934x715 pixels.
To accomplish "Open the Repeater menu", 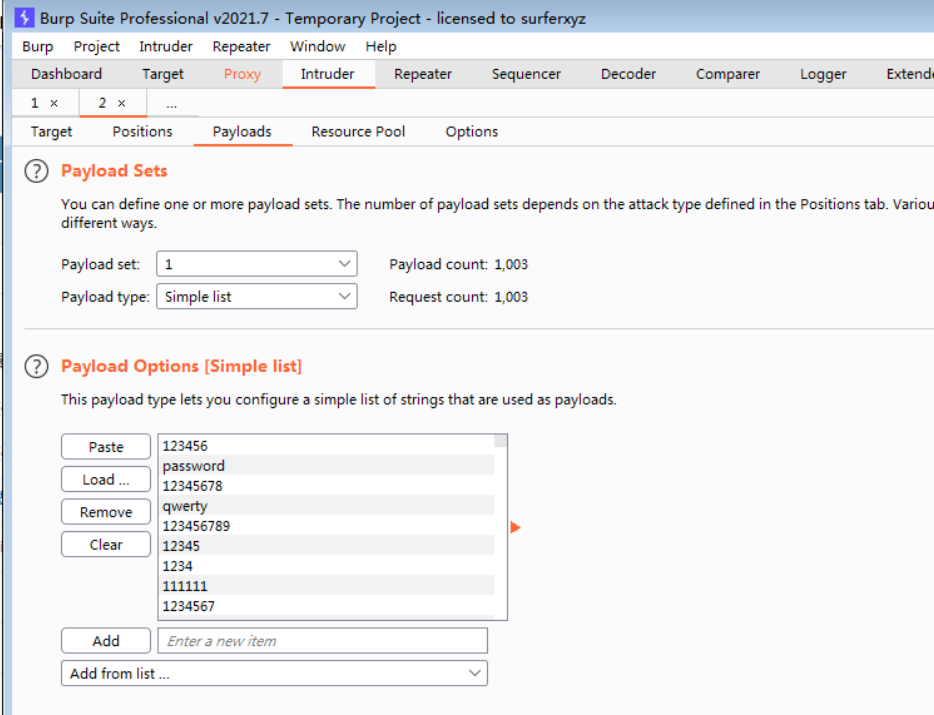I will (x=241, y=46).
